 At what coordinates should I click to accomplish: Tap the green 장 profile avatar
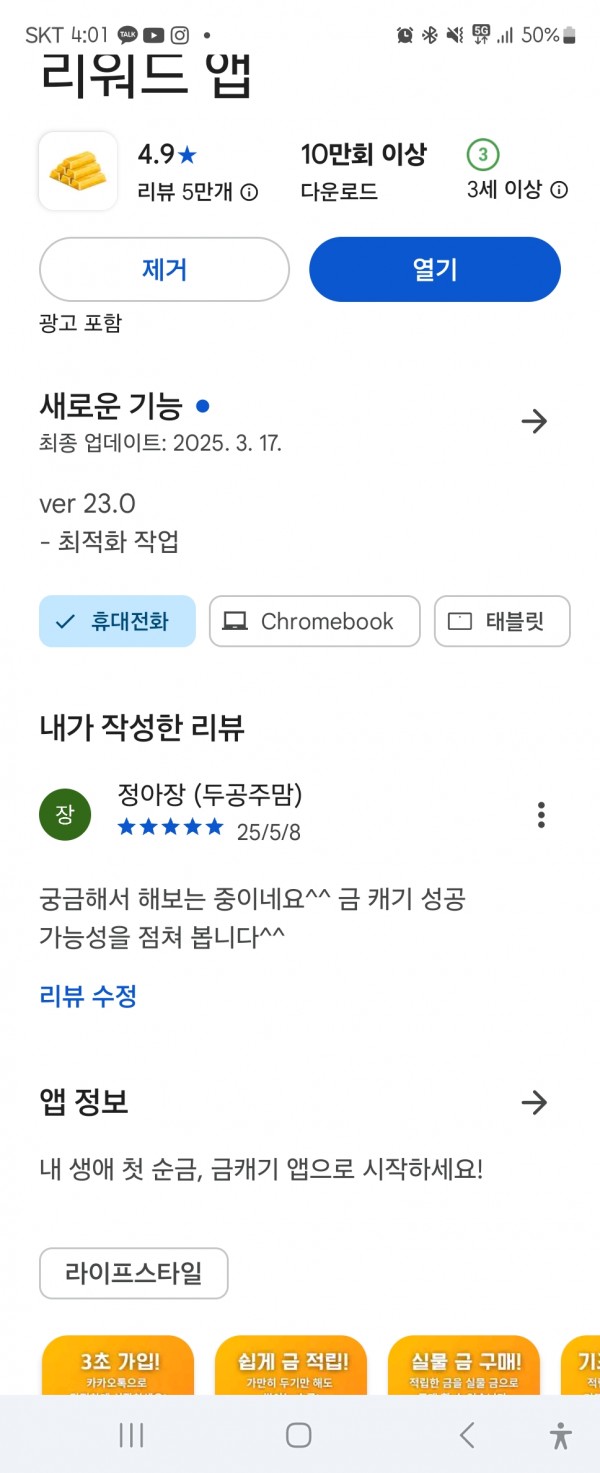(65, 814)
